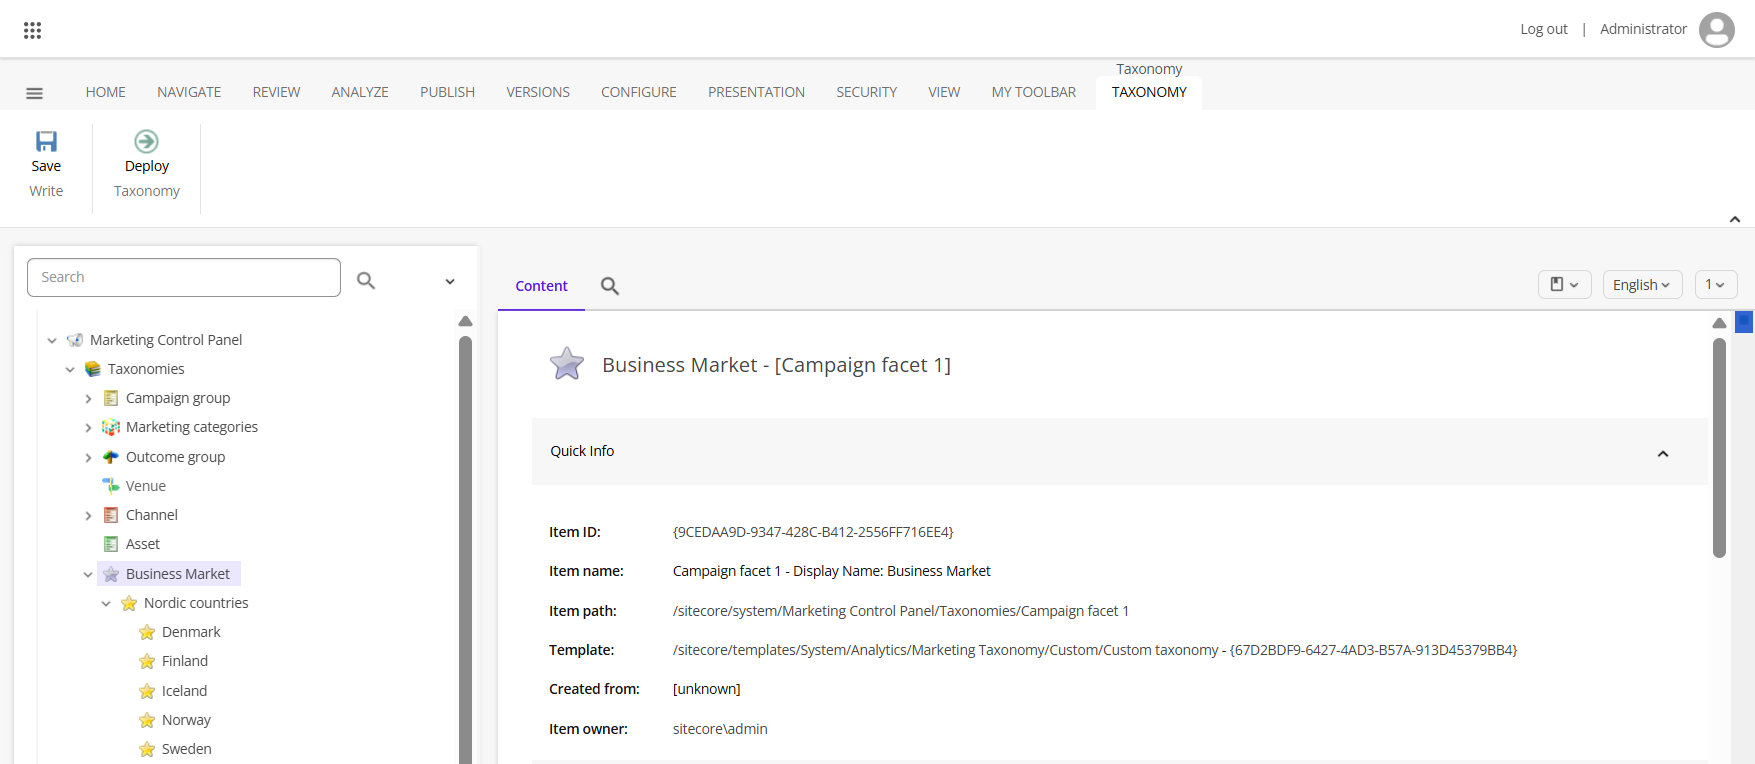Collapse the Marketing Control Panel node
This screenshot has width=1755, height=764.
coord(52,341)
